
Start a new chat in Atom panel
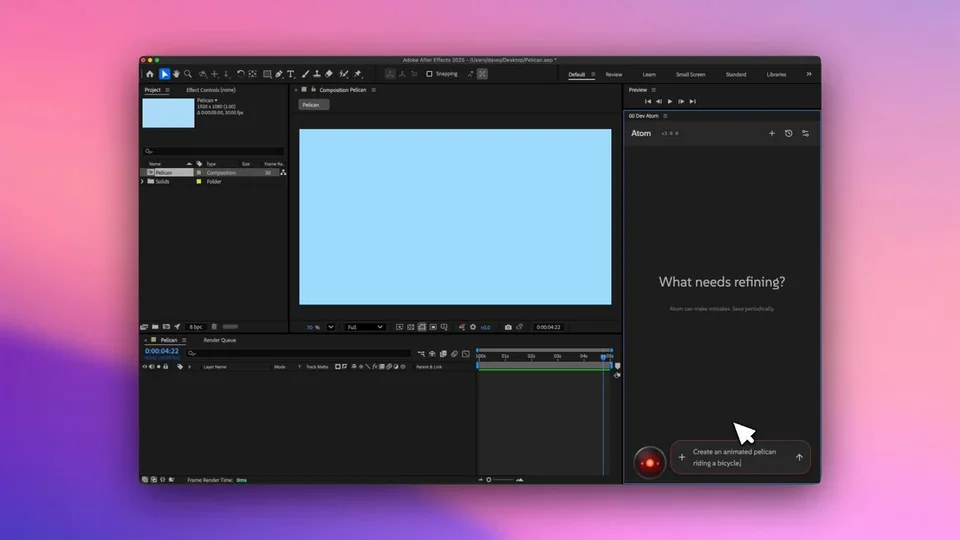pos(771,133)
